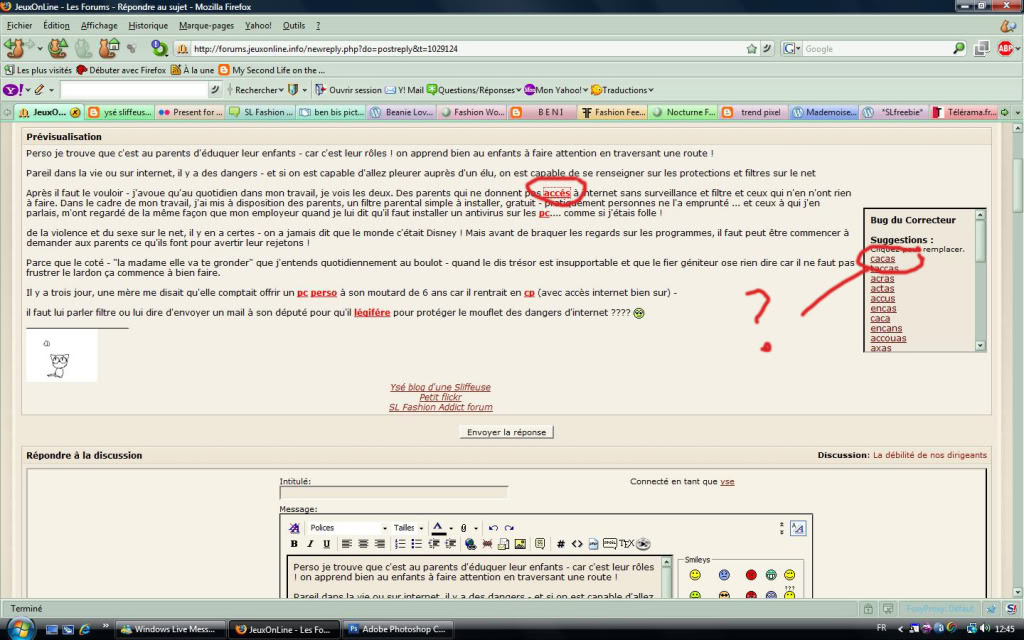
Task: Click the Wrap Quote tags icon
Action: pyautogui.click(x=539, y=544)
